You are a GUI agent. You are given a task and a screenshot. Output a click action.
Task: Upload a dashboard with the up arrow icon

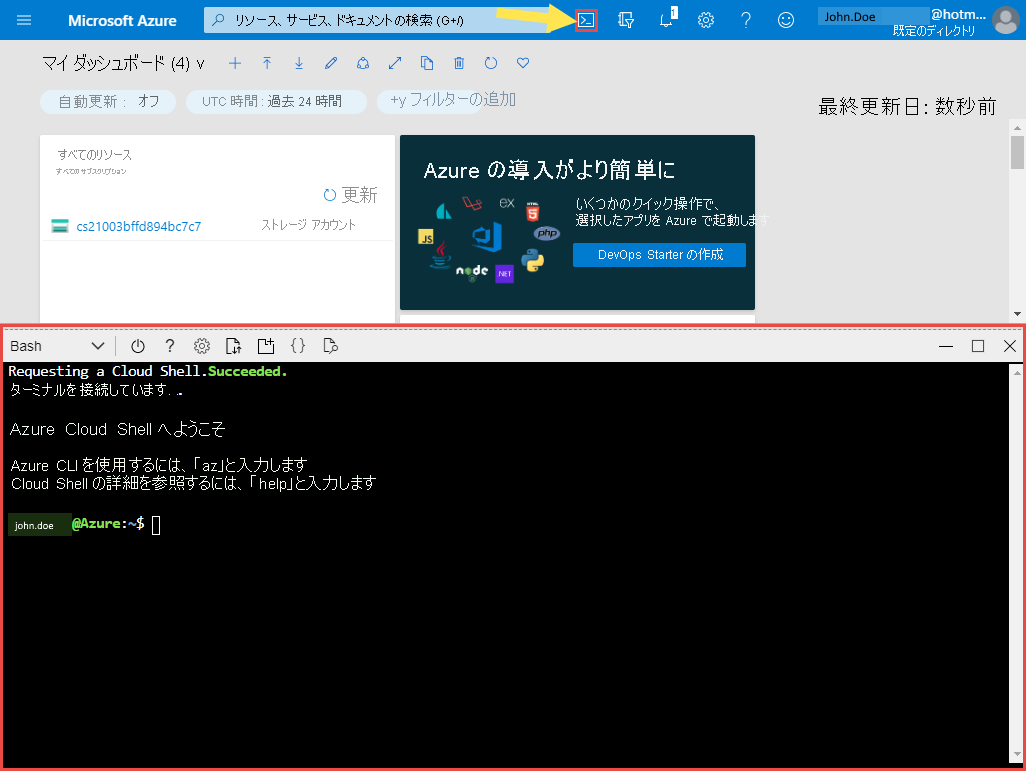(267, 63)
